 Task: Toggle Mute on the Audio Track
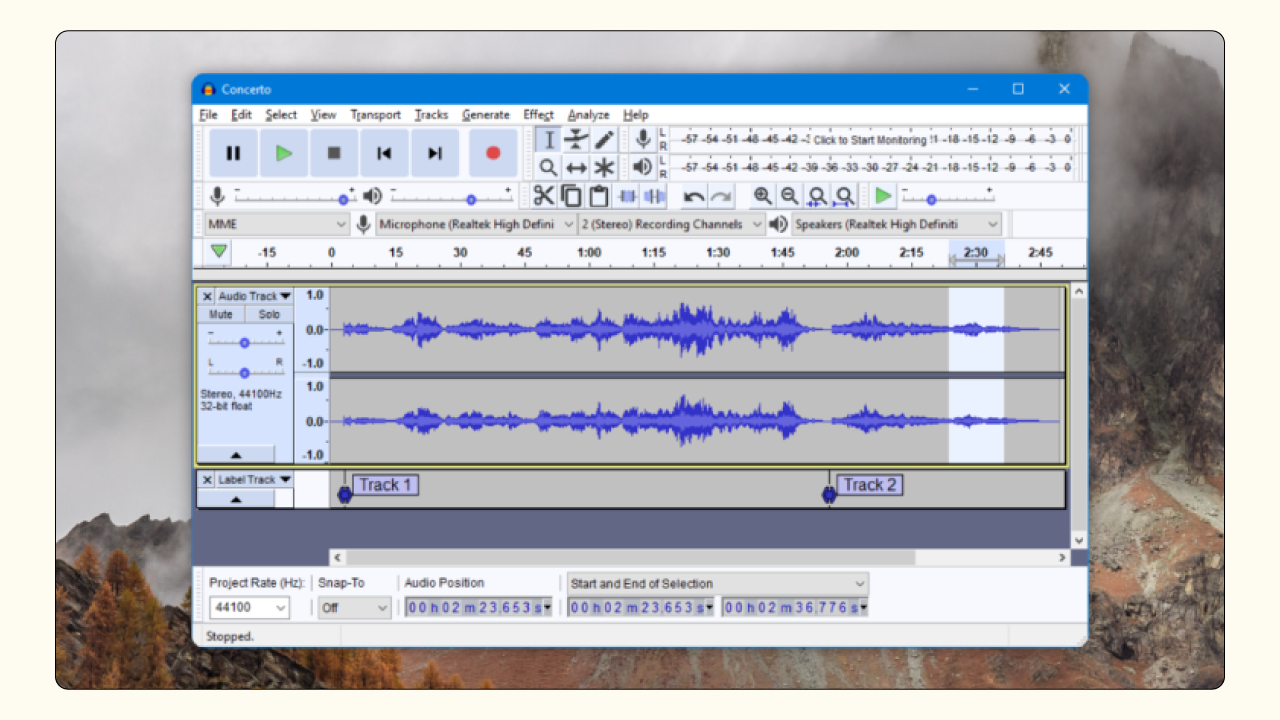point(221,314)
